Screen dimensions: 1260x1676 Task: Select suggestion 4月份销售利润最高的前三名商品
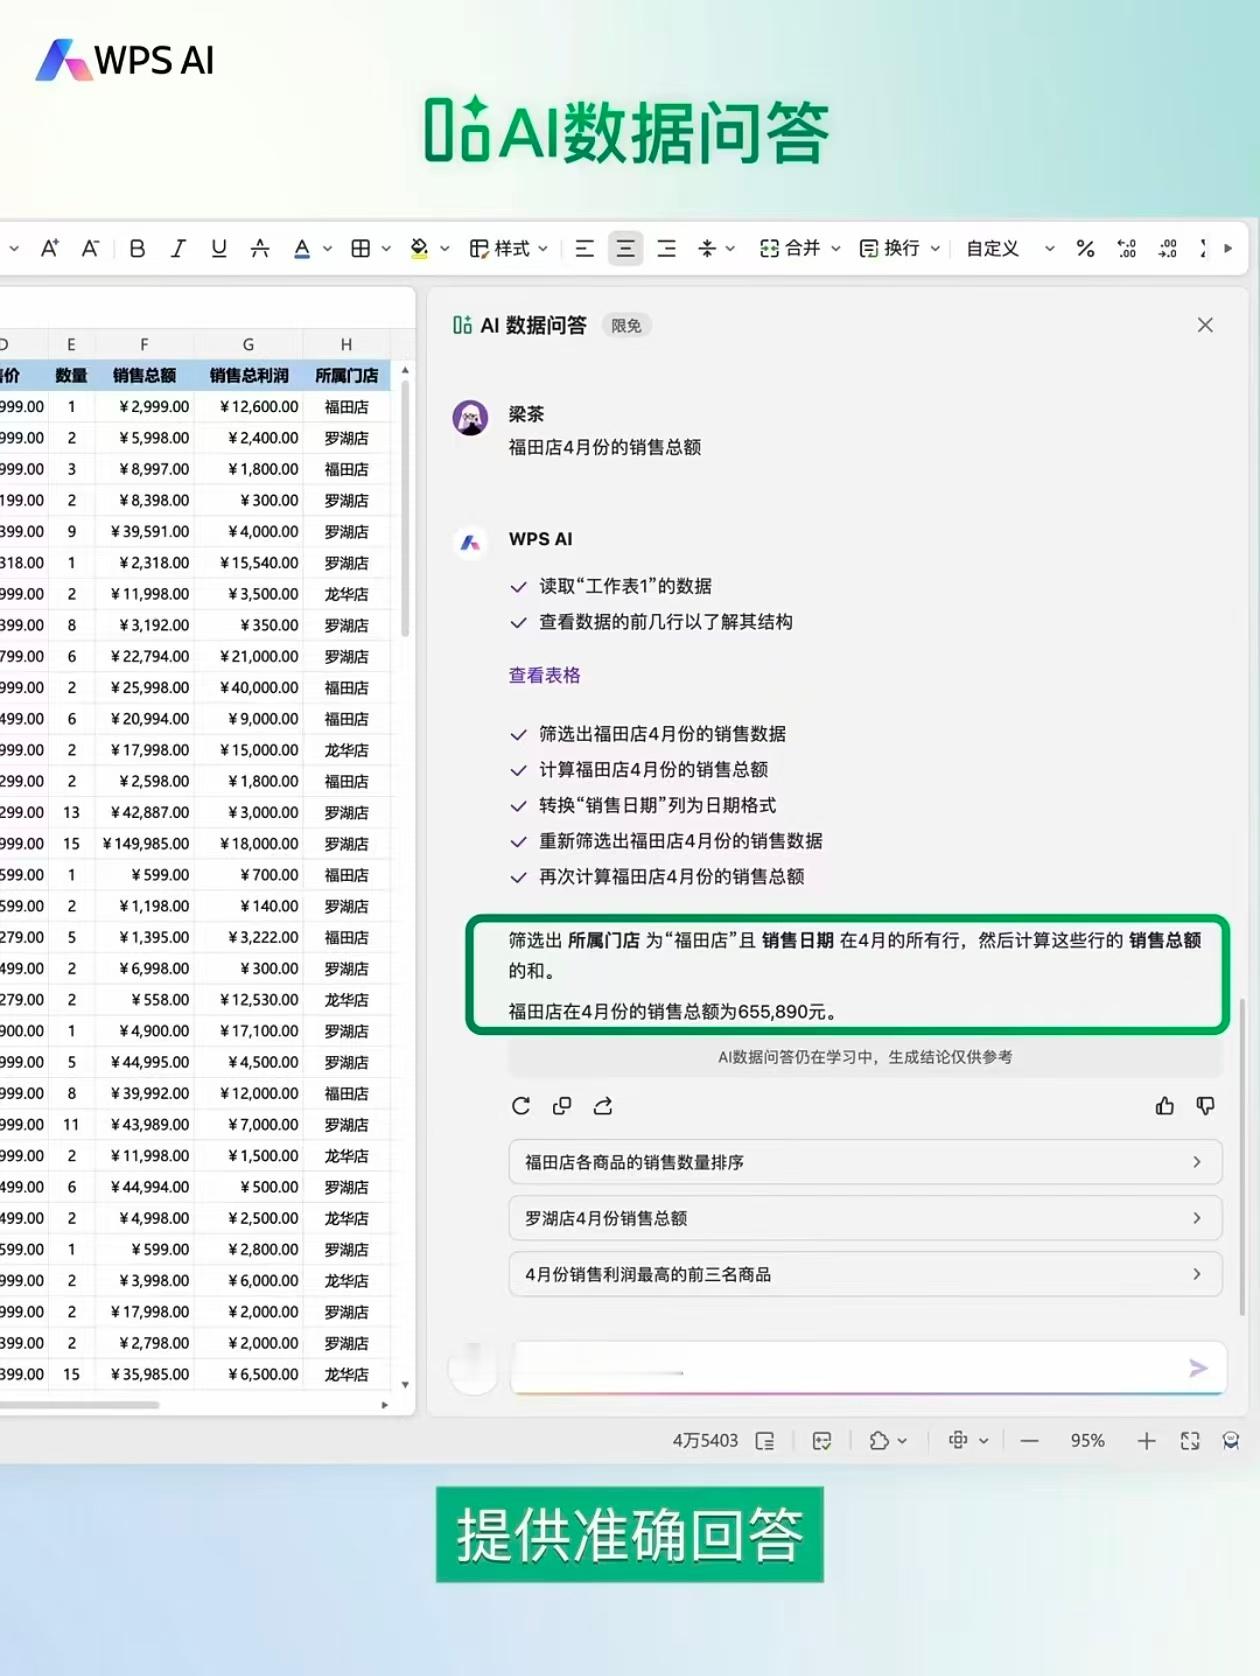(865, 1274)
